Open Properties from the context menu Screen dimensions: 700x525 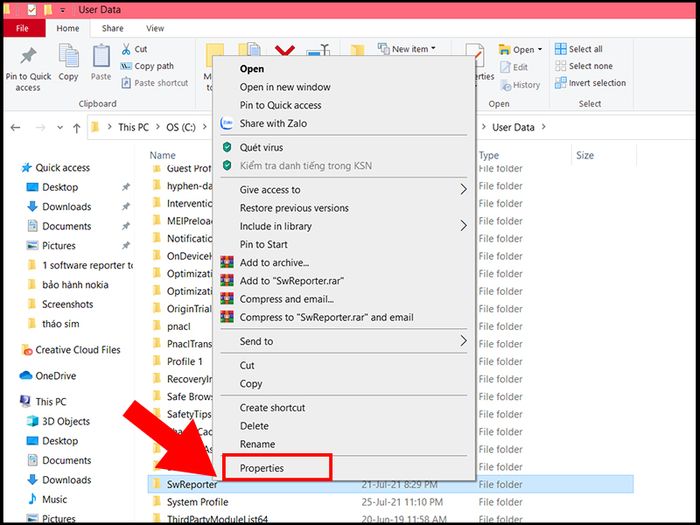click(x=262, y=468)
